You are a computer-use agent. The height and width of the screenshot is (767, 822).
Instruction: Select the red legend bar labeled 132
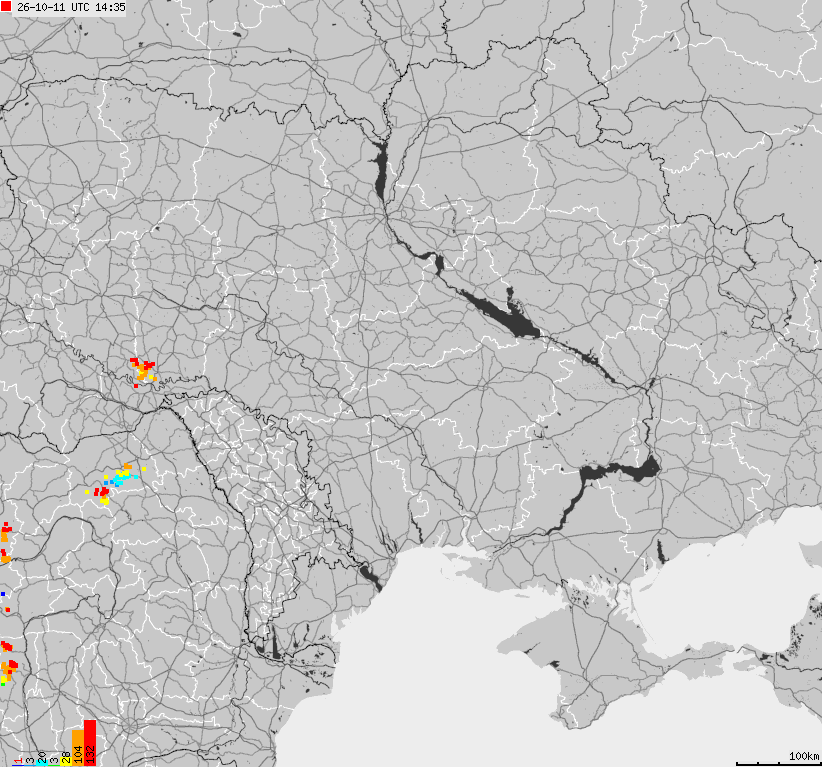click(90, 743)
